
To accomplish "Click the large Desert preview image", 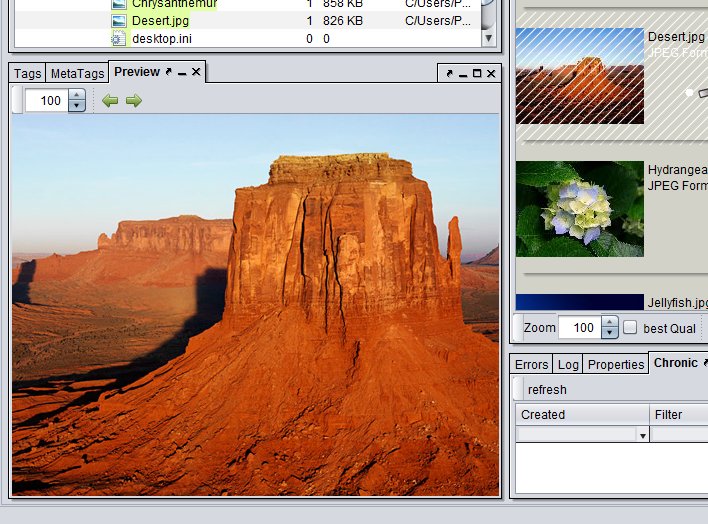I will (x=256, y=305).
